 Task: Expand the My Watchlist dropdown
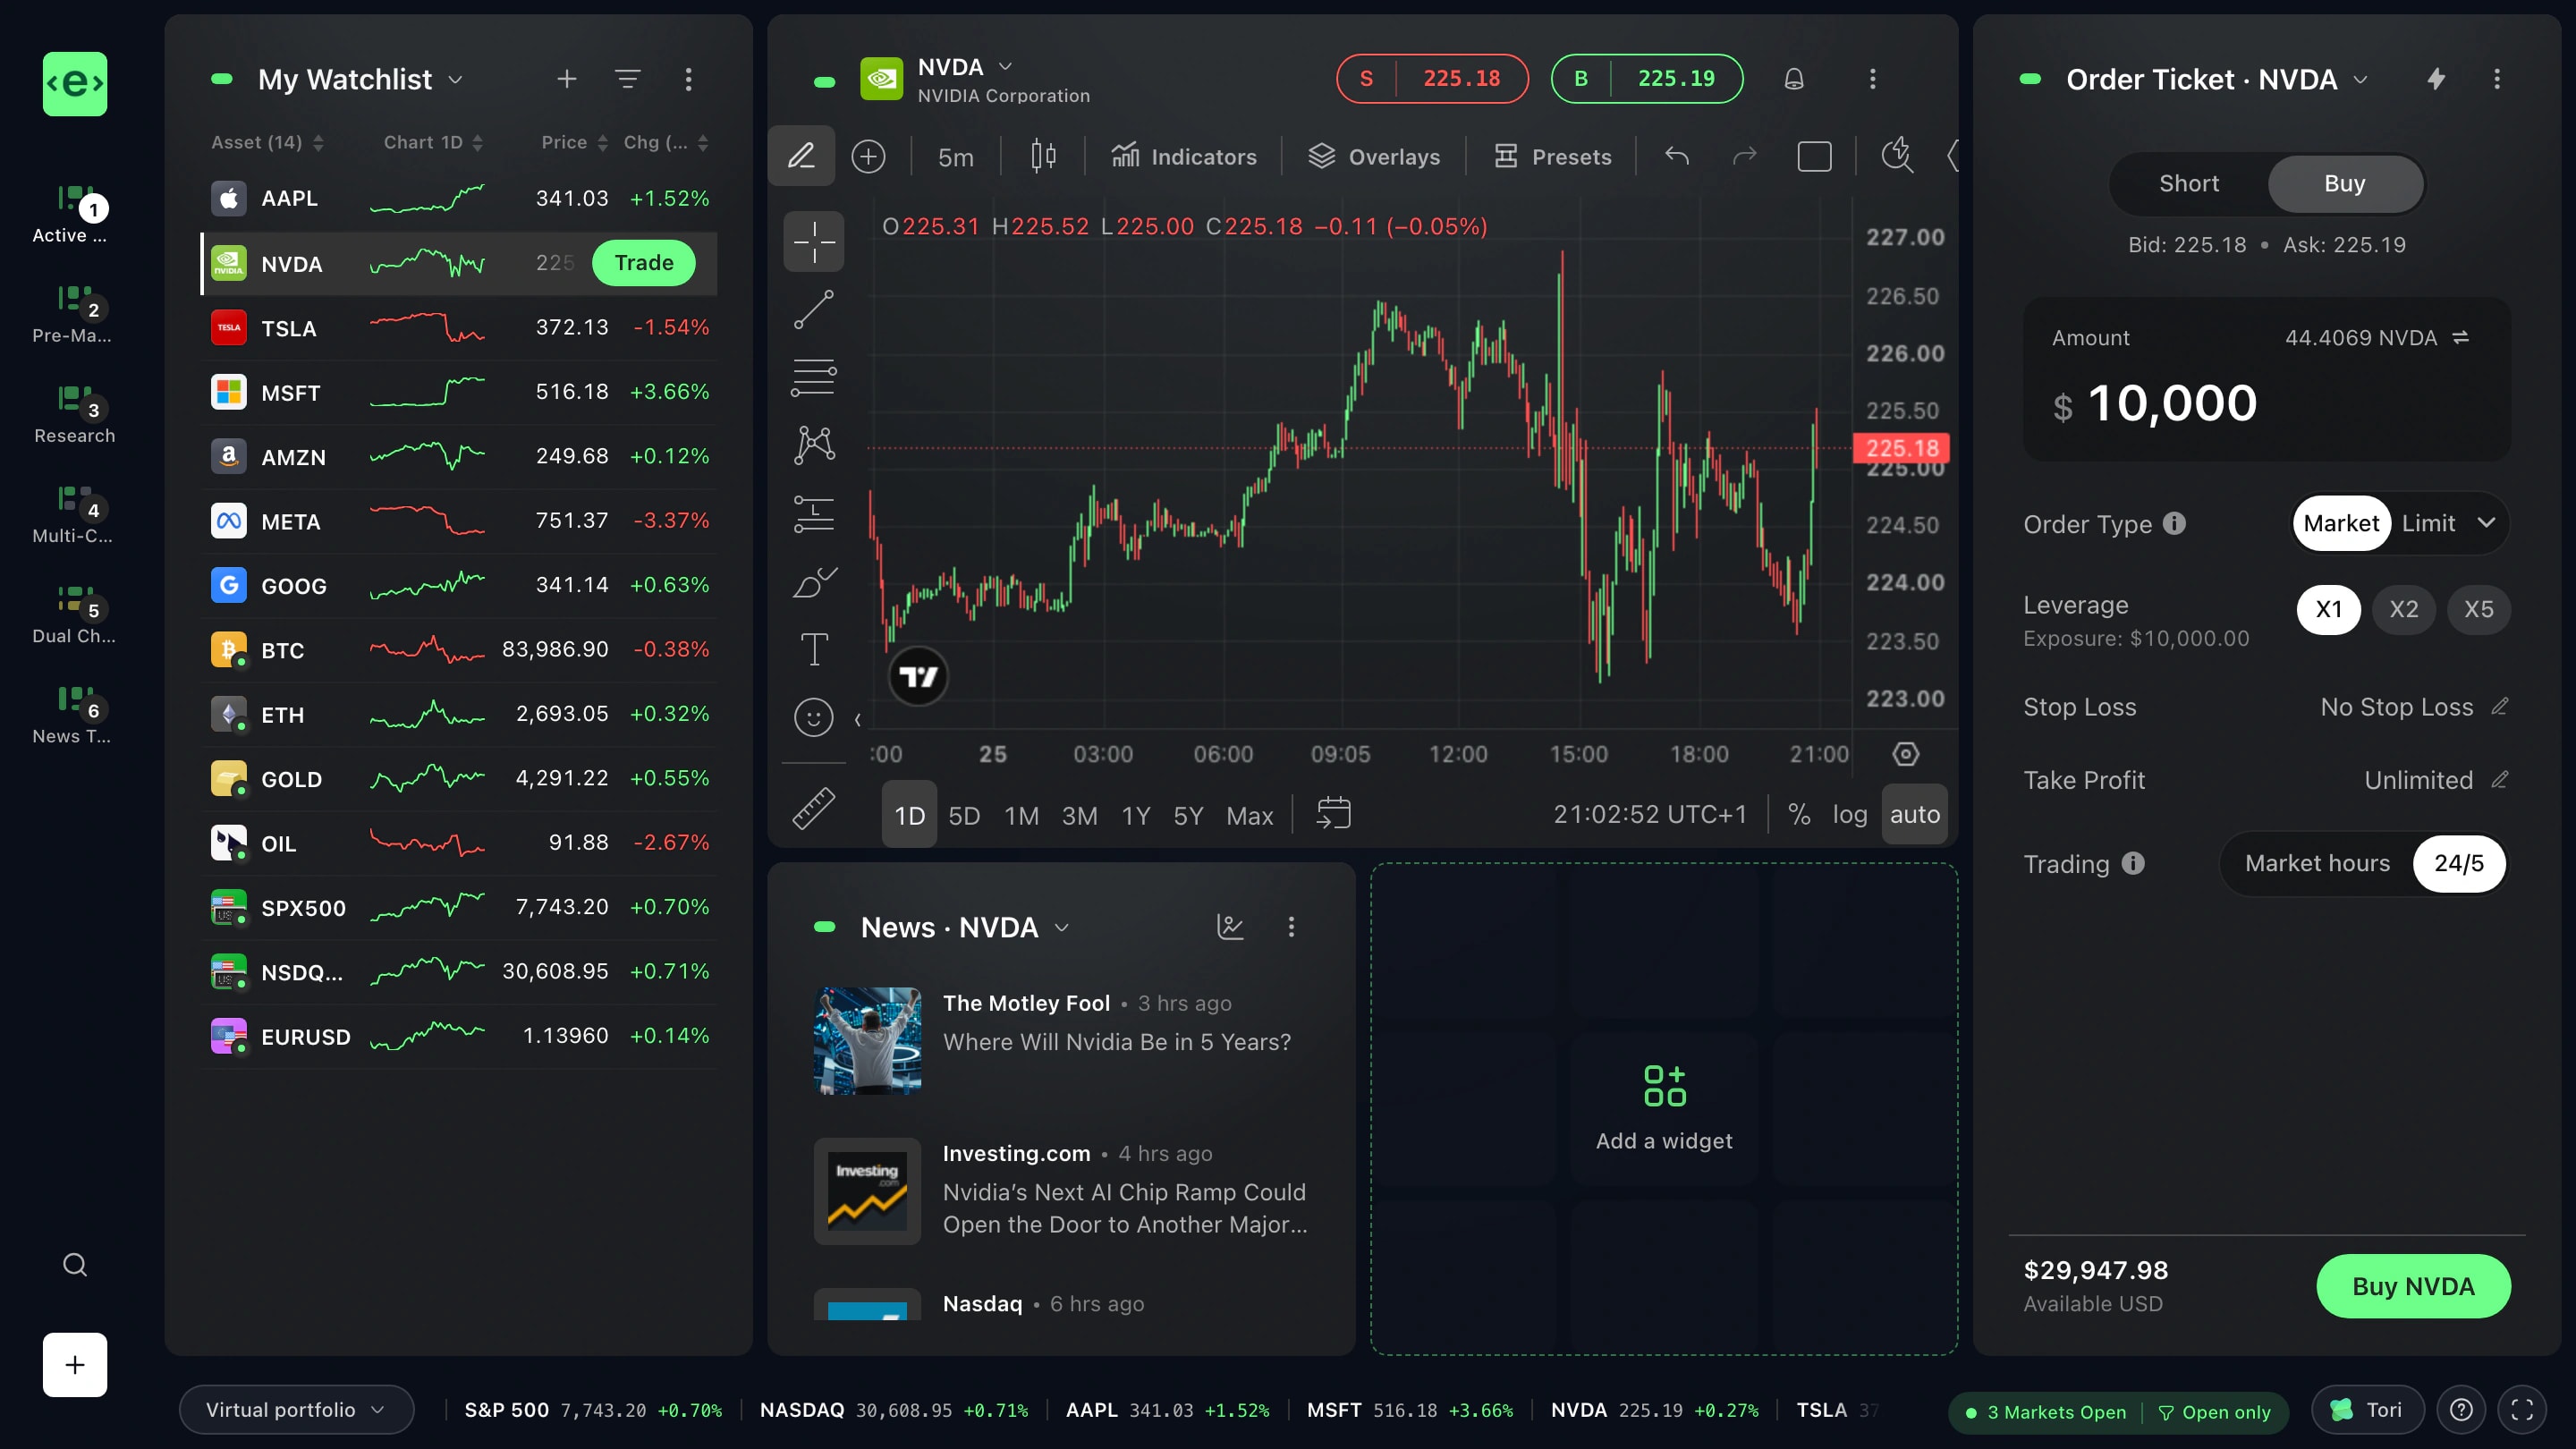click(x=456, y=80)
